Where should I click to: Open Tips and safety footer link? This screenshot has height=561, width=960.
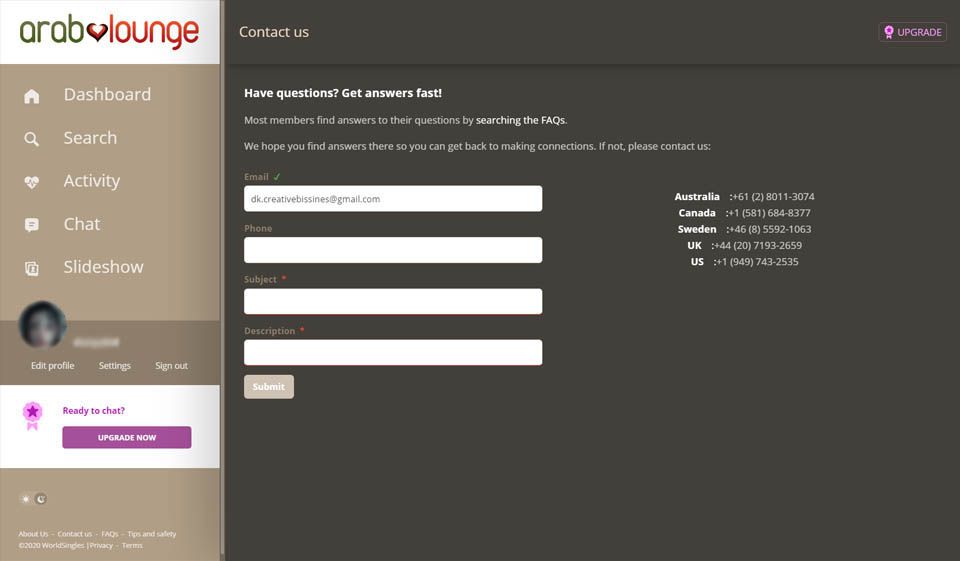point(152,534)
